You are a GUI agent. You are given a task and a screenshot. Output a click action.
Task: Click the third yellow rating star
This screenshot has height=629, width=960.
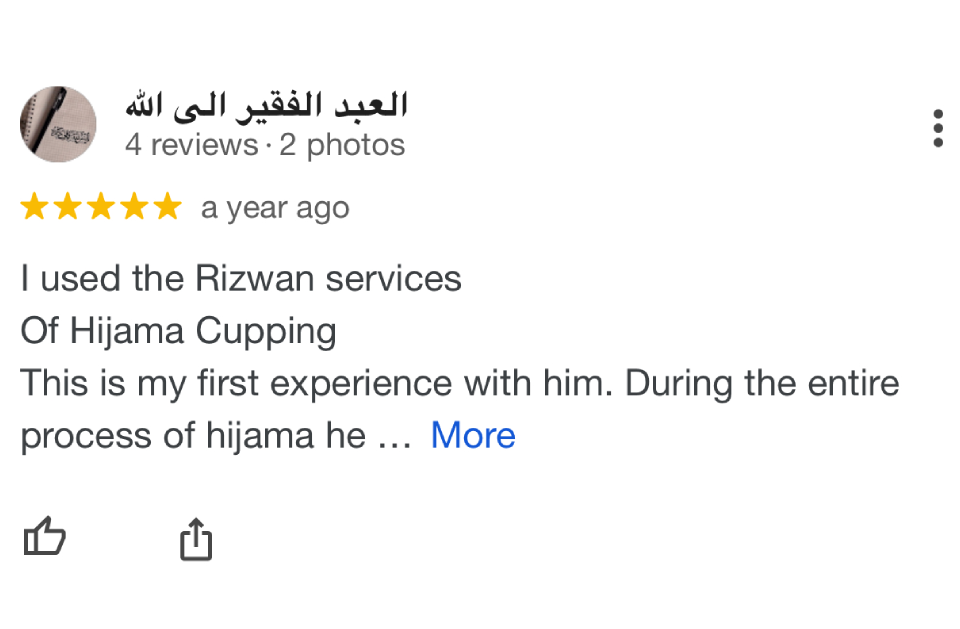pyautogui.click(x=101, y=206)
